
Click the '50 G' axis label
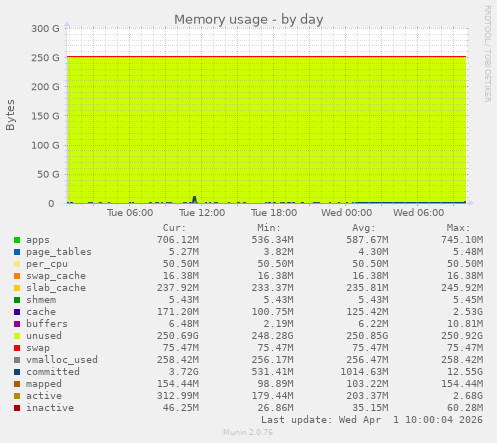click(x=48, y=174)
